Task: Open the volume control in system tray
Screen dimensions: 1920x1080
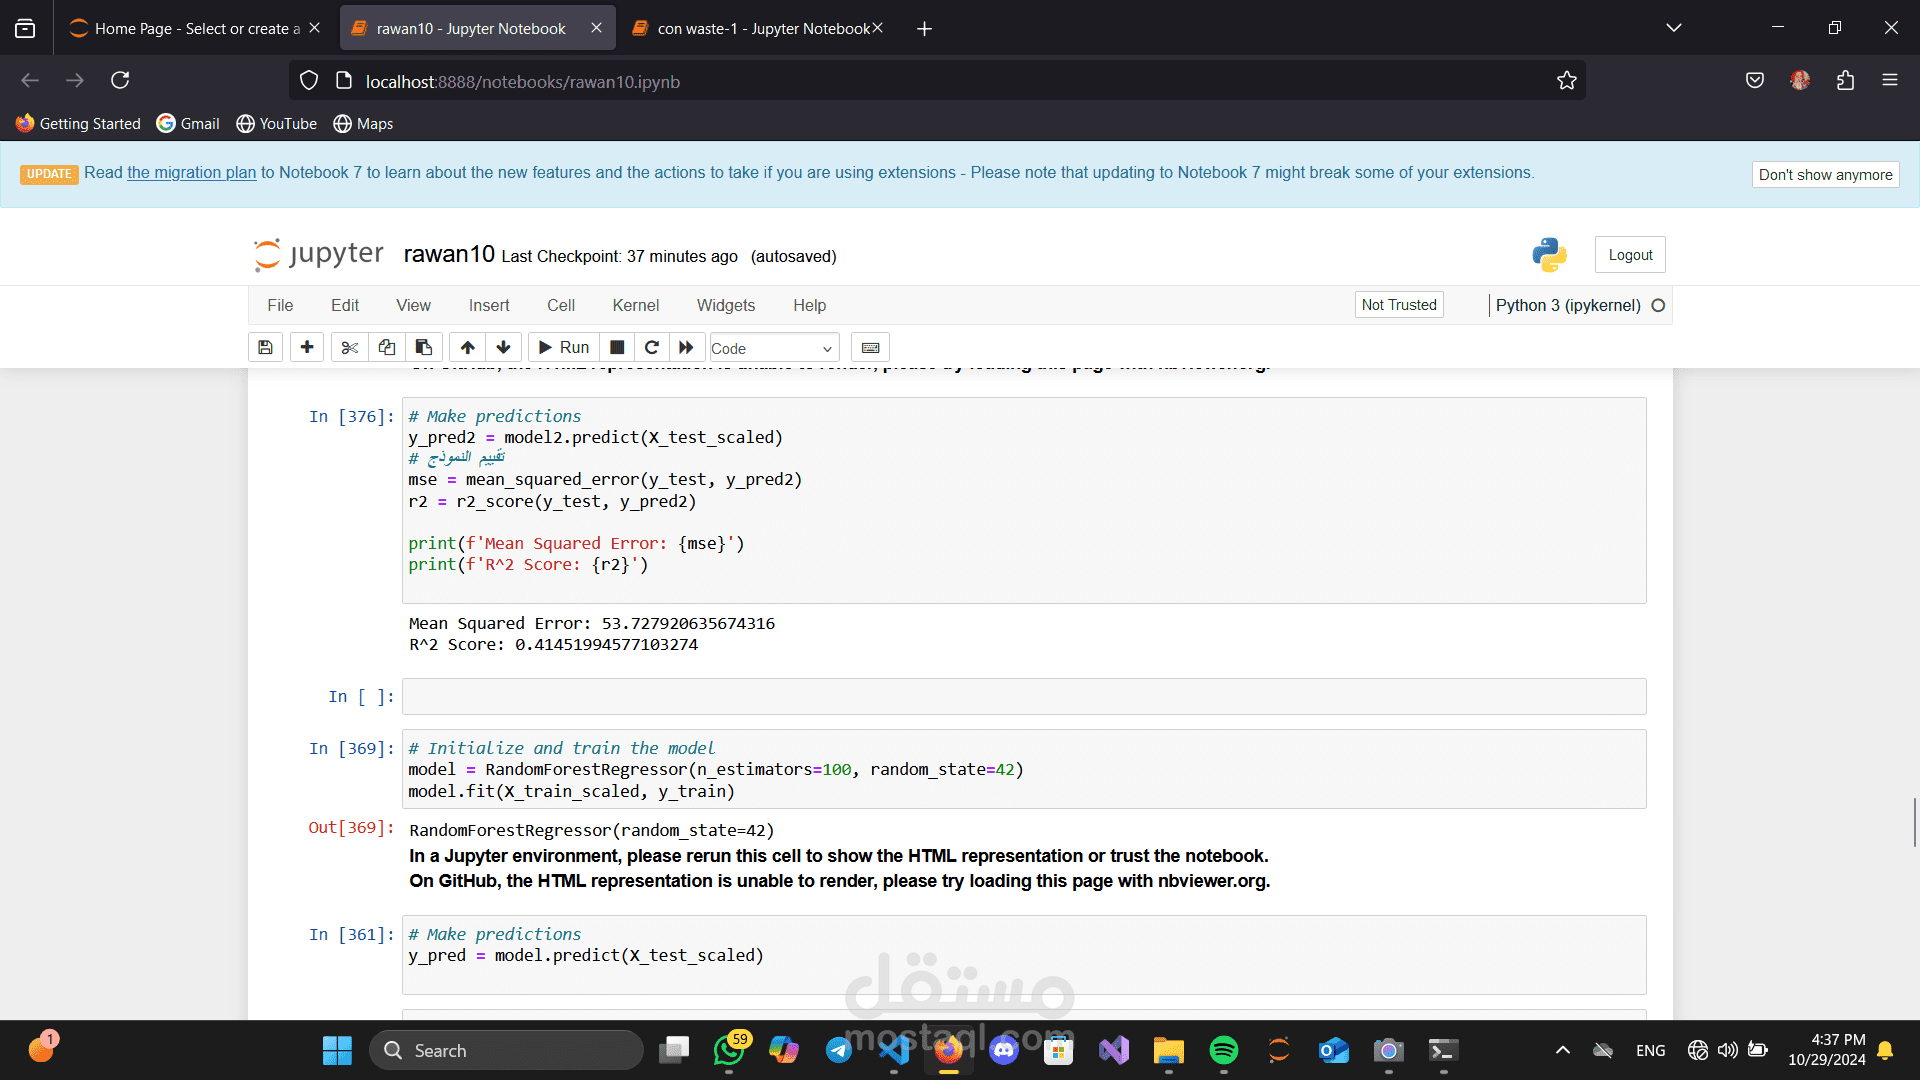Action: coord(1727,1050)
